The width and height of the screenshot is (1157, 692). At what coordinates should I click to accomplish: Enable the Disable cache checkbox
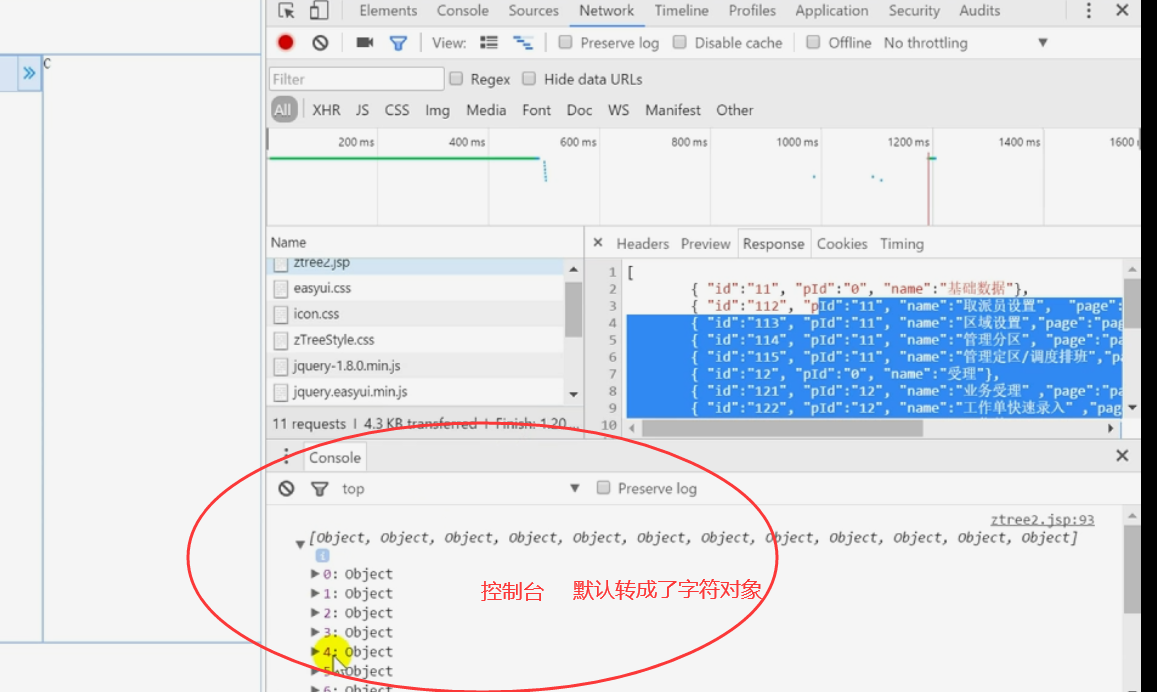[680, 42]
